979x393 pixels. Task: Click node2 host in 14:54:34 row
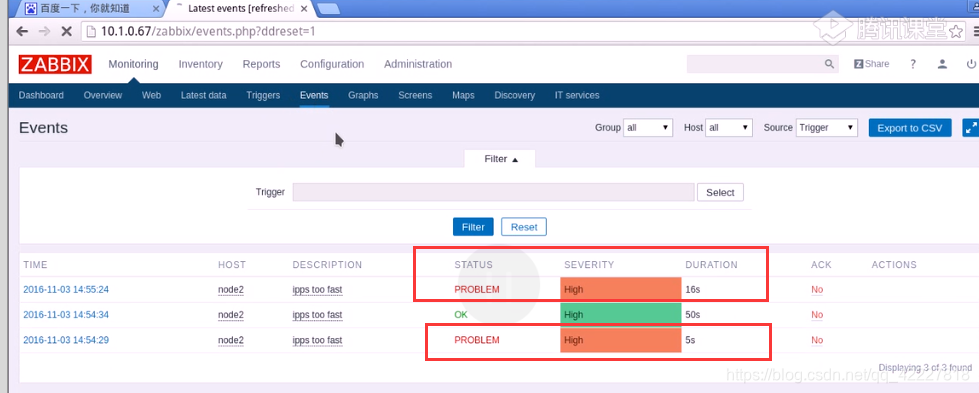click(x=230, y=314)
